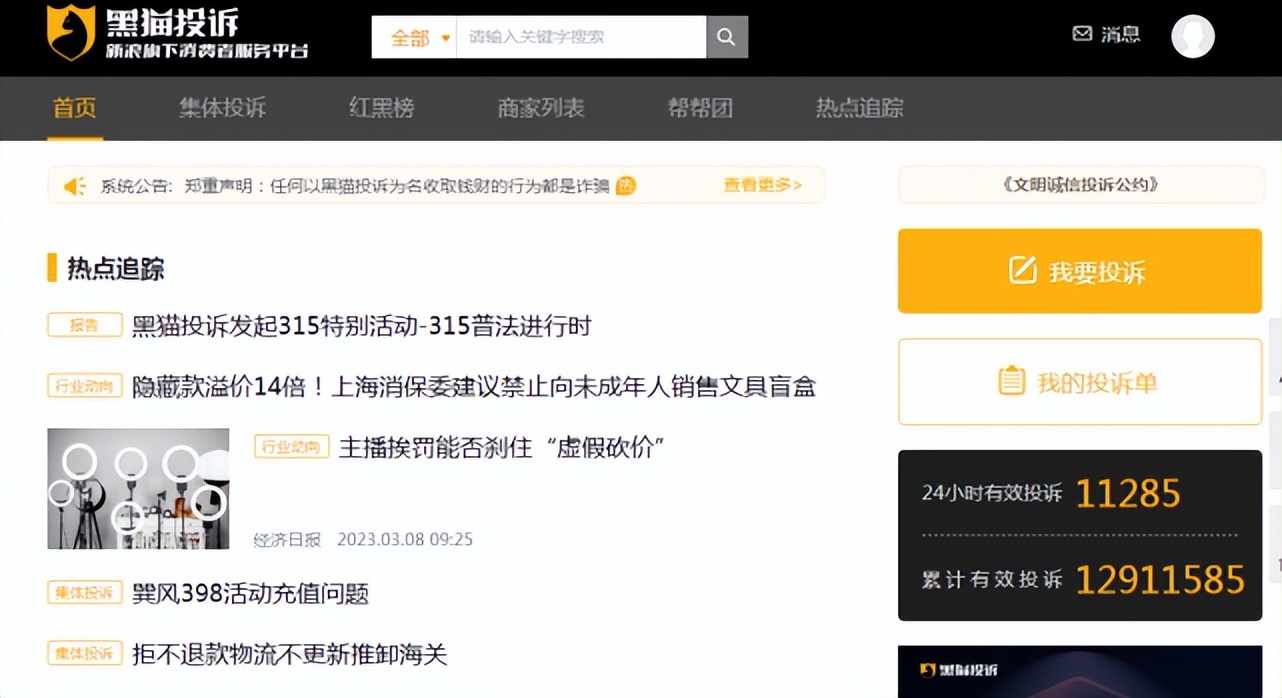Image resolution: width=1282 pixels, height=698 pixels.
Task: Navigate to 帮帮团 in the top menu
Action: point(701,109)
